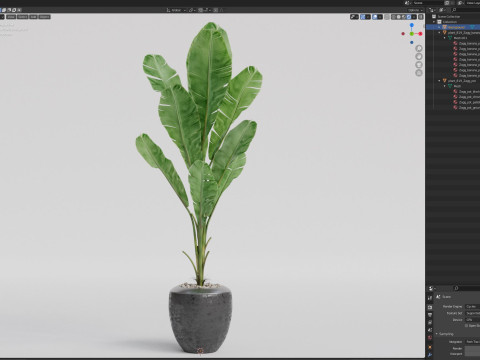Click the pan view hand button
Viewport: 480px width, 360px height.
(x=419, y=56)
